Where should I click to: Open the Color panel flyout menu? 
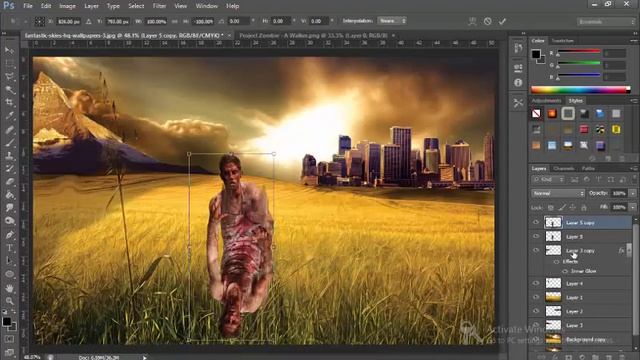(633, 41)
